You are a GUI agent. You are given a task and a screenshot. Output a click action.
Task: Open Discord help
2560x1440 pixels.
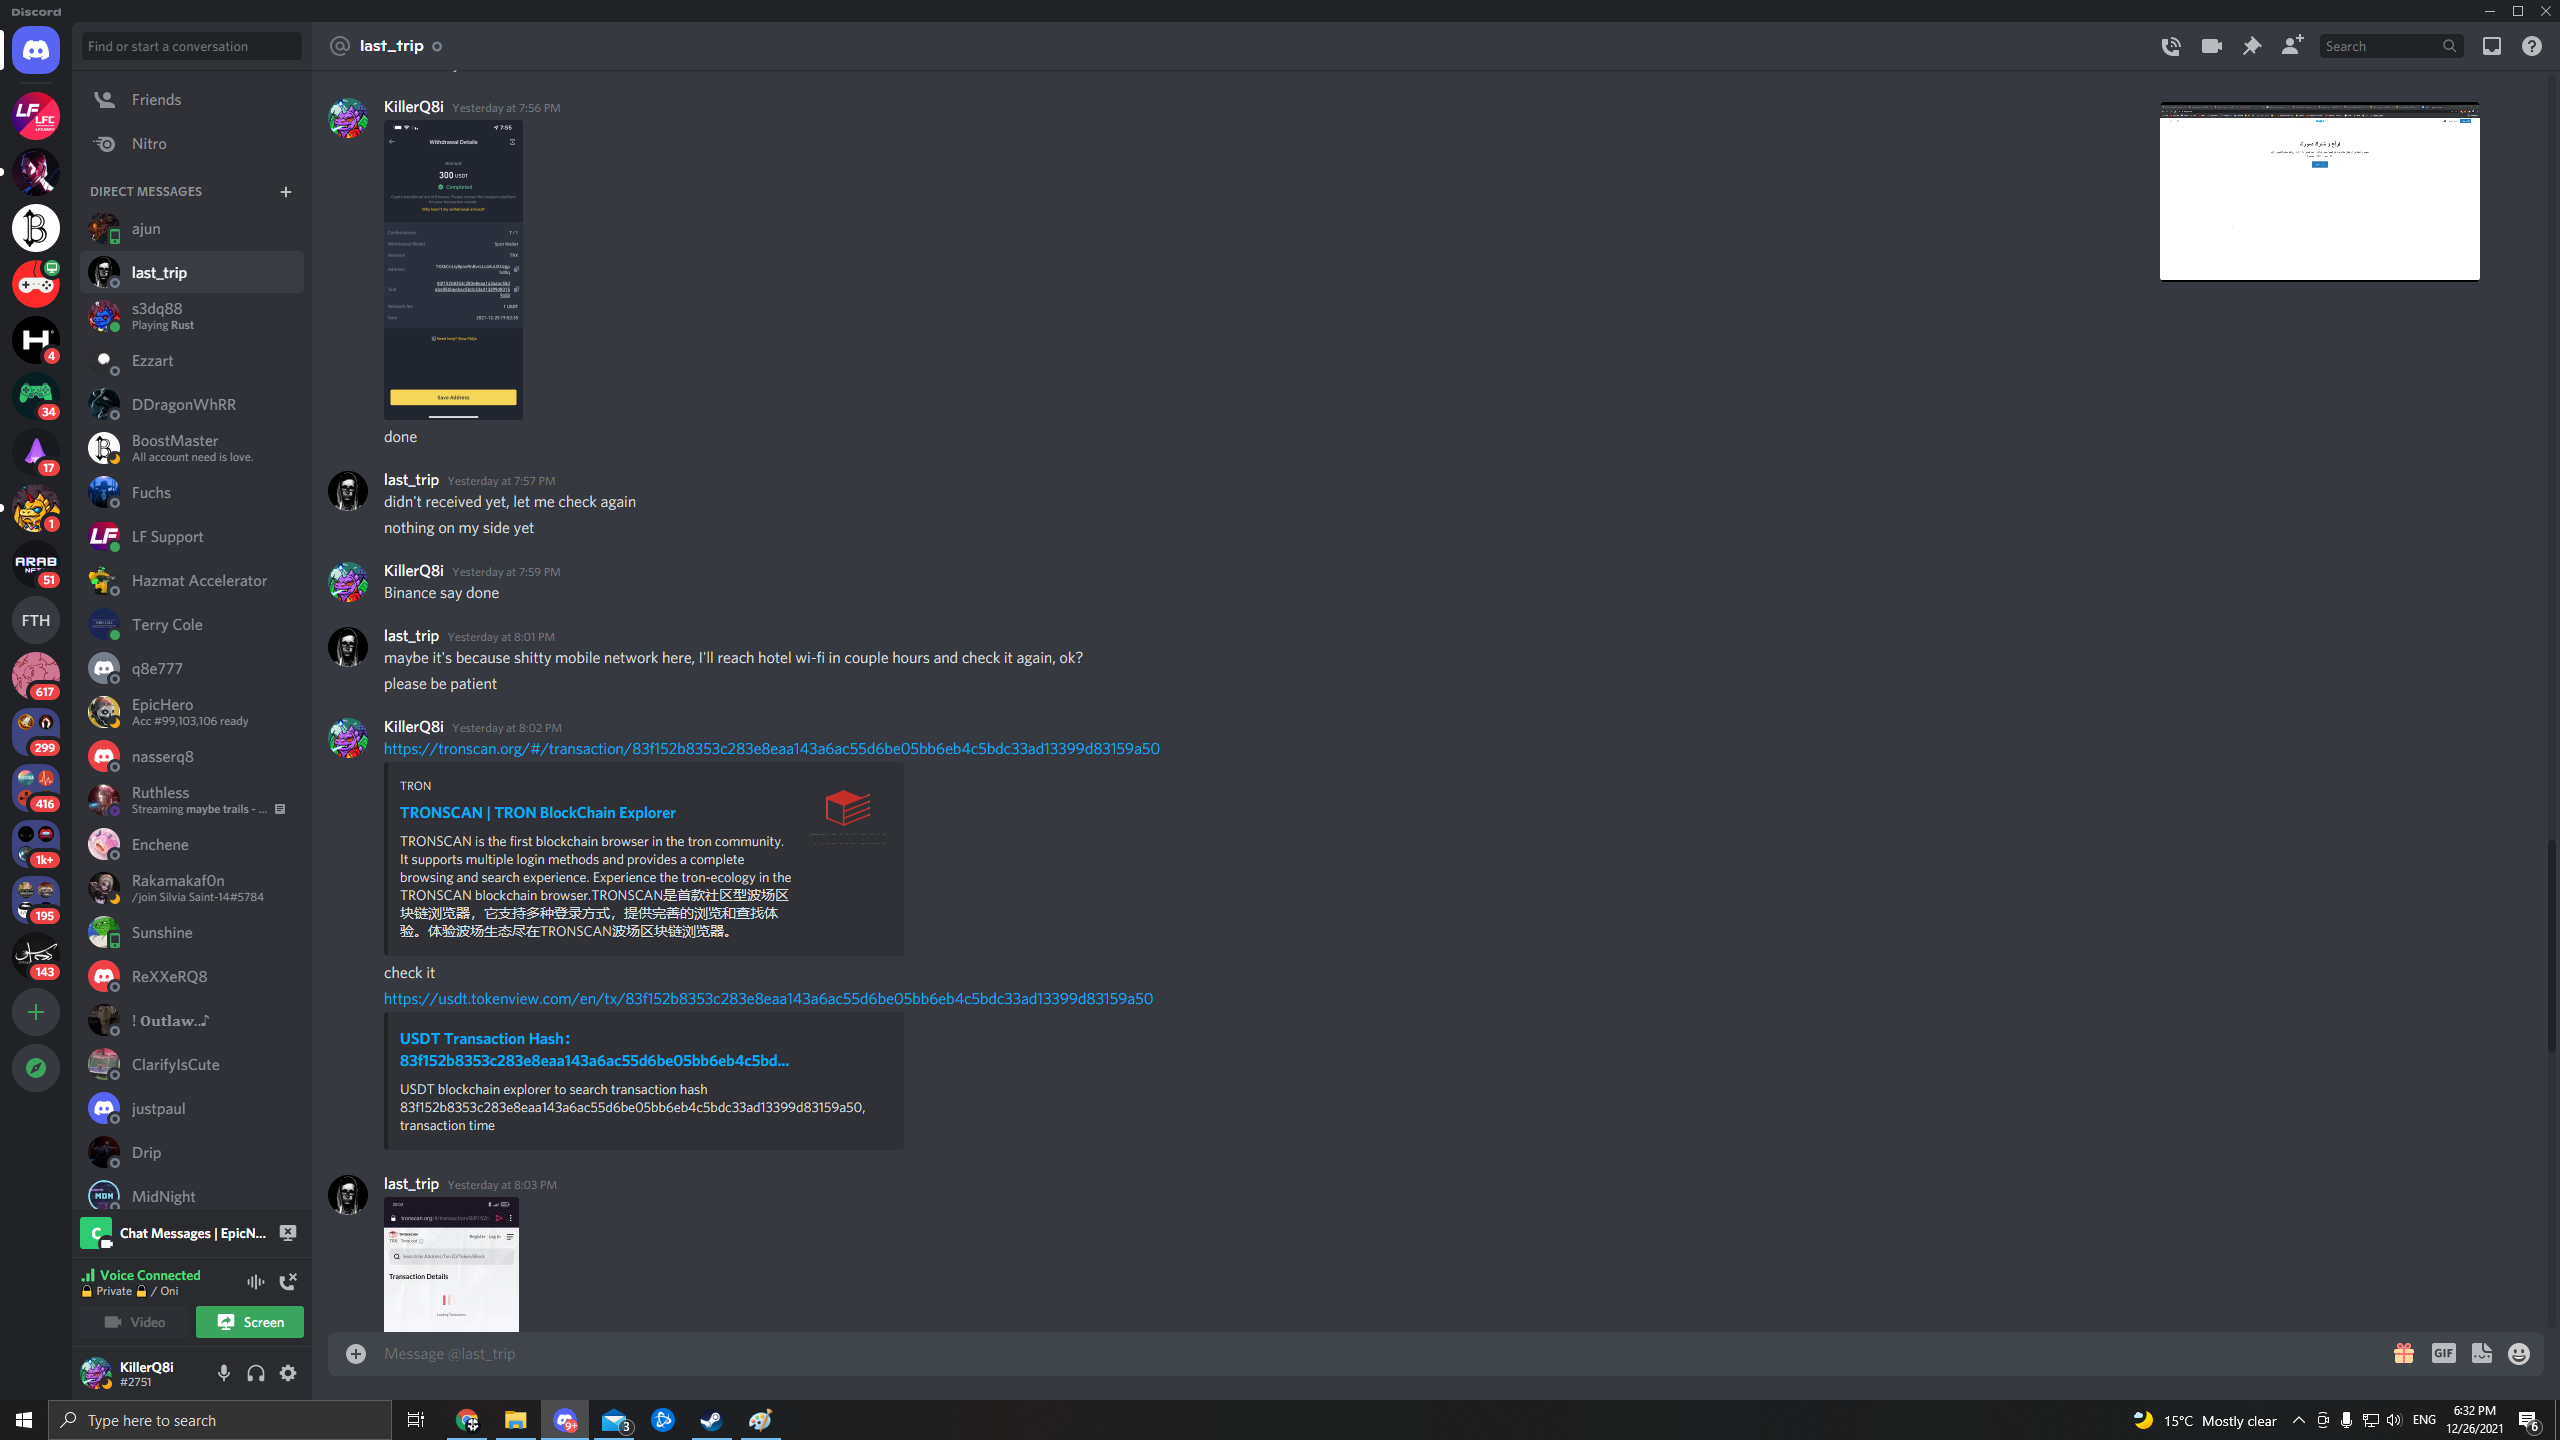2532,46
